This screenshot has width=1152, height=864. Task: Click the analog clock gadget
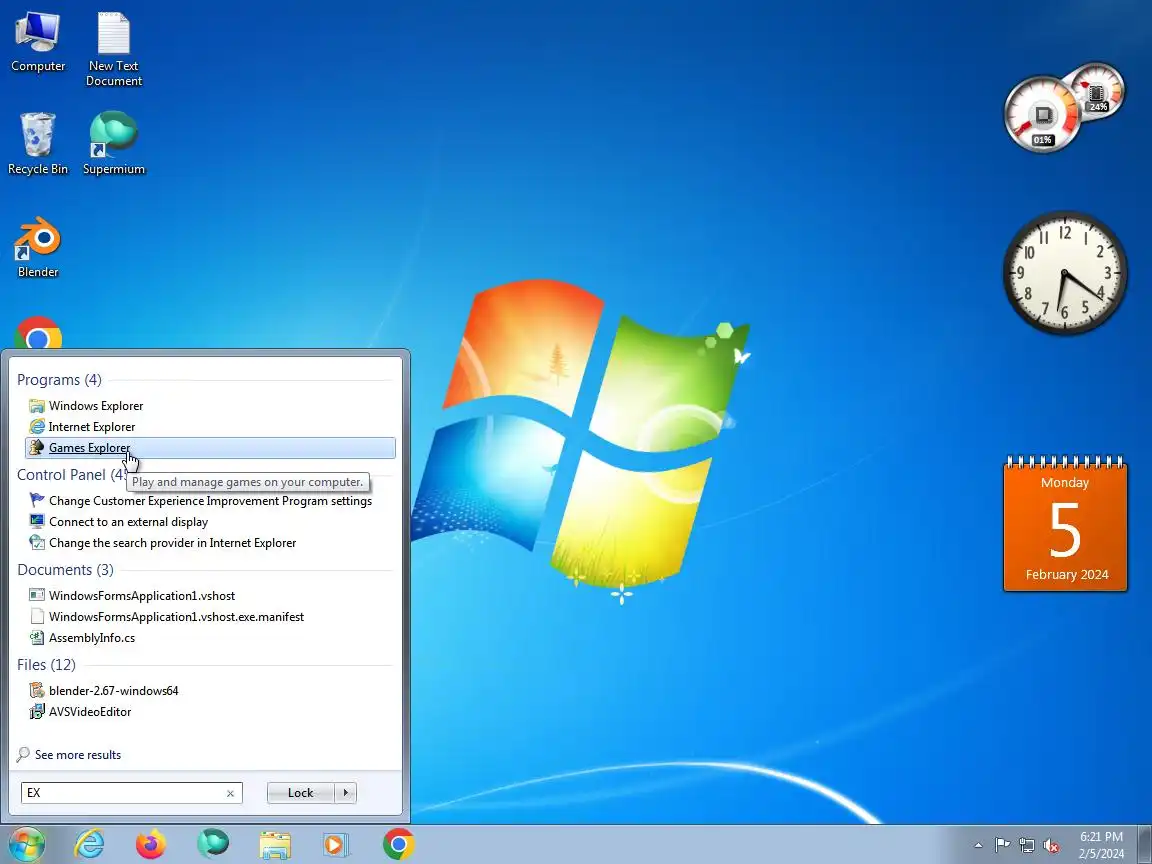coord(1065,273)
